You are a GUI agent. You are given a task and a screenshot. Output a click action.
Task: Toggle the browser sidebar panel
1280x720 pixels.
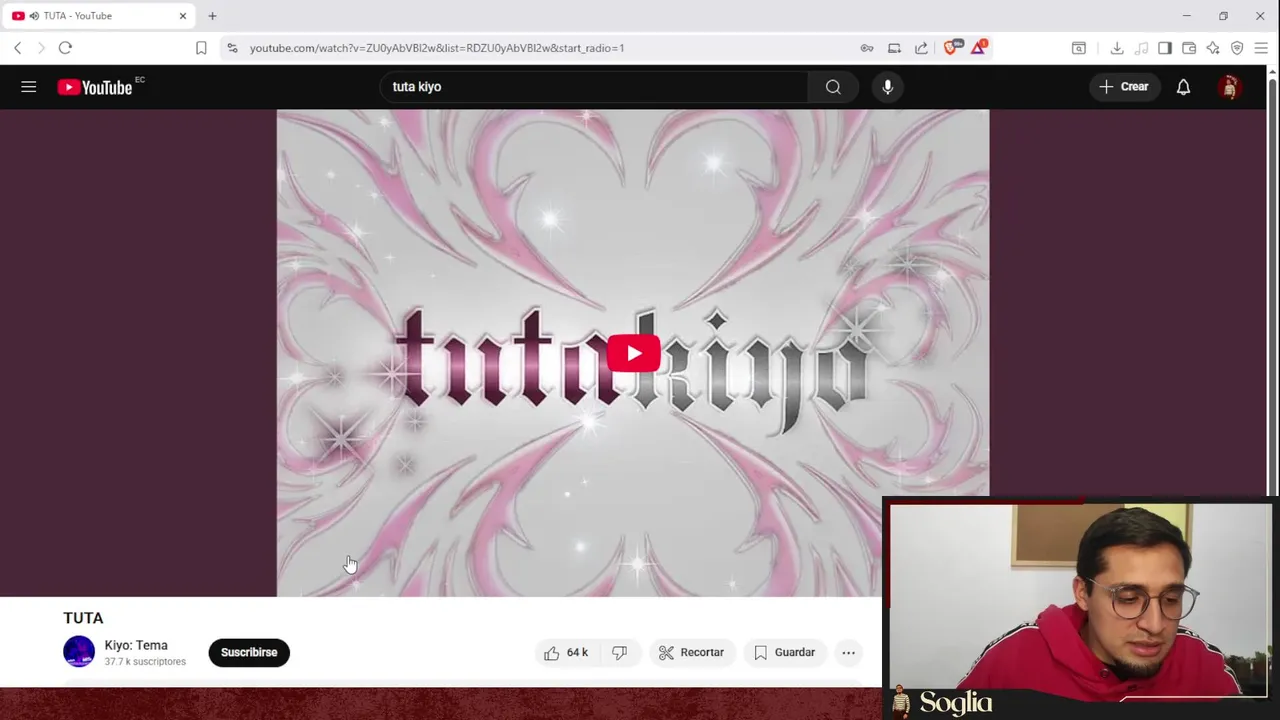coord(1165,48)
